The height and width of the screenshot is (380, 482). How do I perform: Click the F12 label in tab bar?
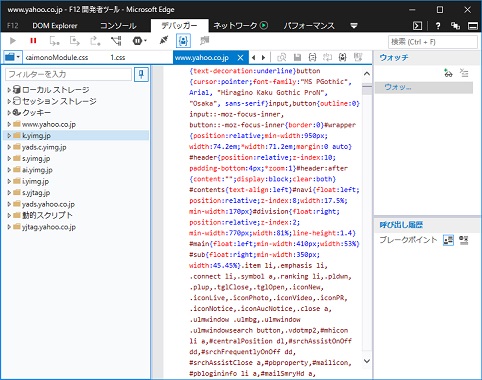[13, 26]
